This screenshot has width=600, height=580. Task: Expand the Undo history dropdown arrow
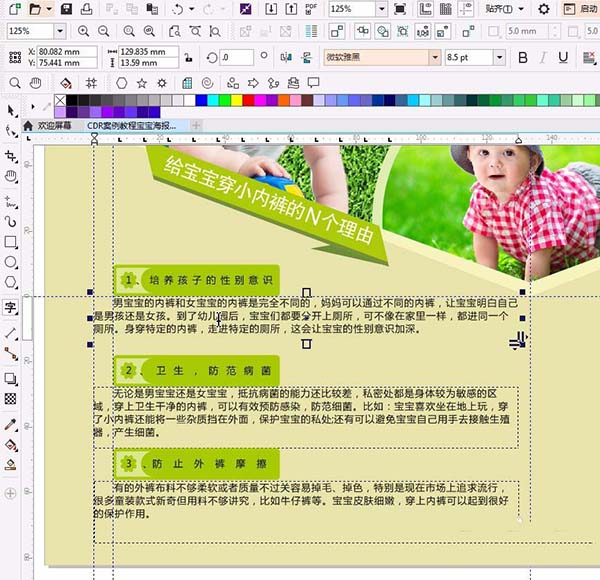191,8
